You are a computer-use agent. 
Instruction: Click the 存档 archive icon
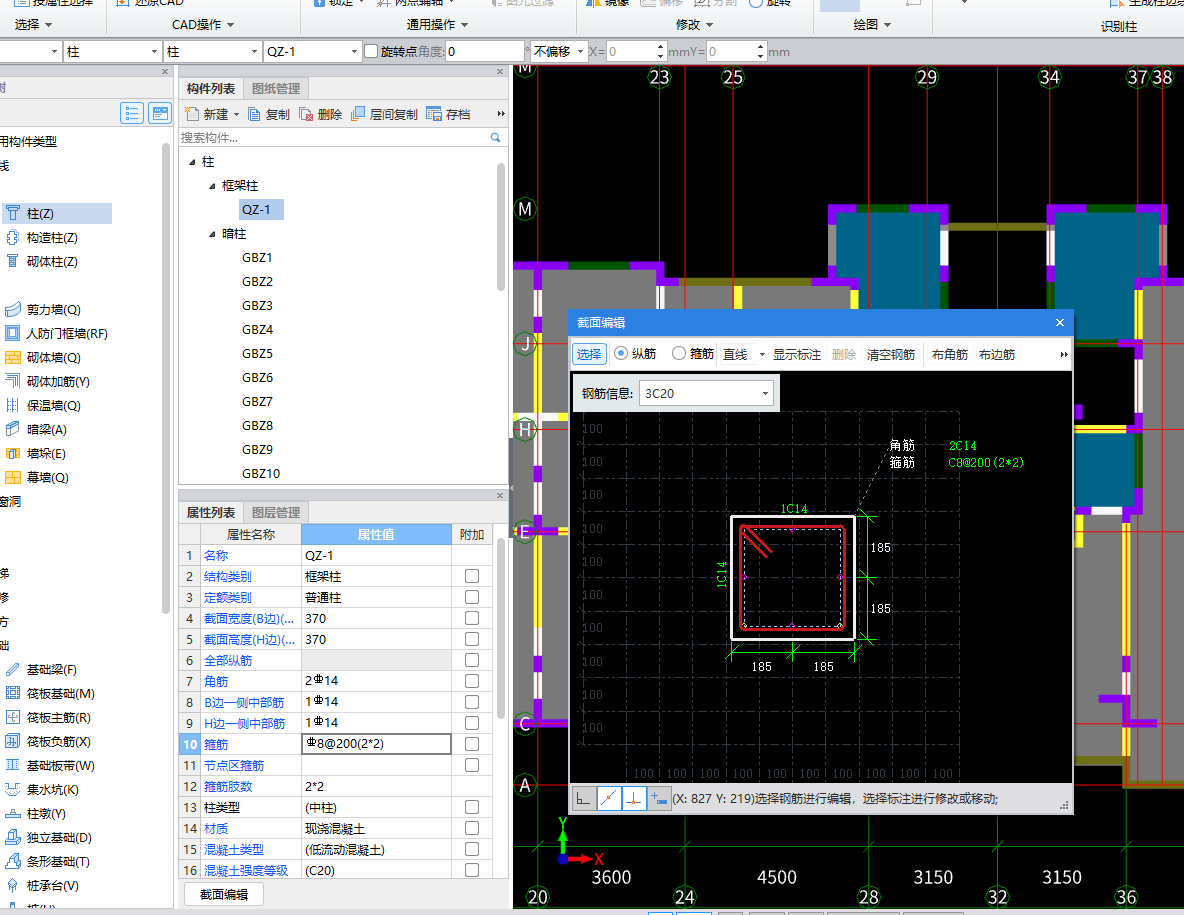(434, 114)
